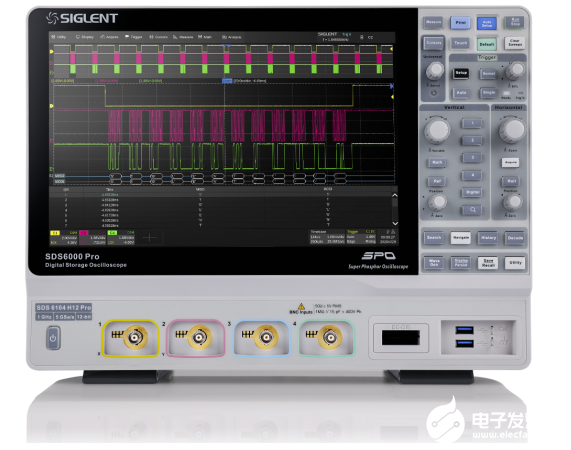Toggle channel 2 button in Vertical section
The width and height of the screenshot is (571, 450).
coord(472,140)
